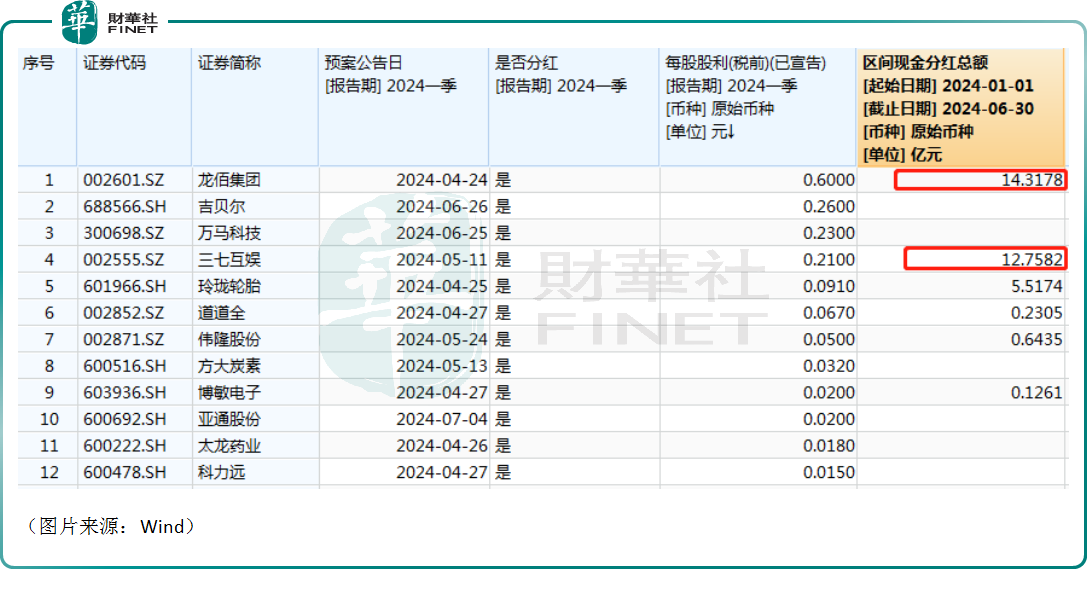Image resolution: width=1087 pixels, height=589 pixels.
Task: Click dividend per share value 0.0910
Action: 828,286
